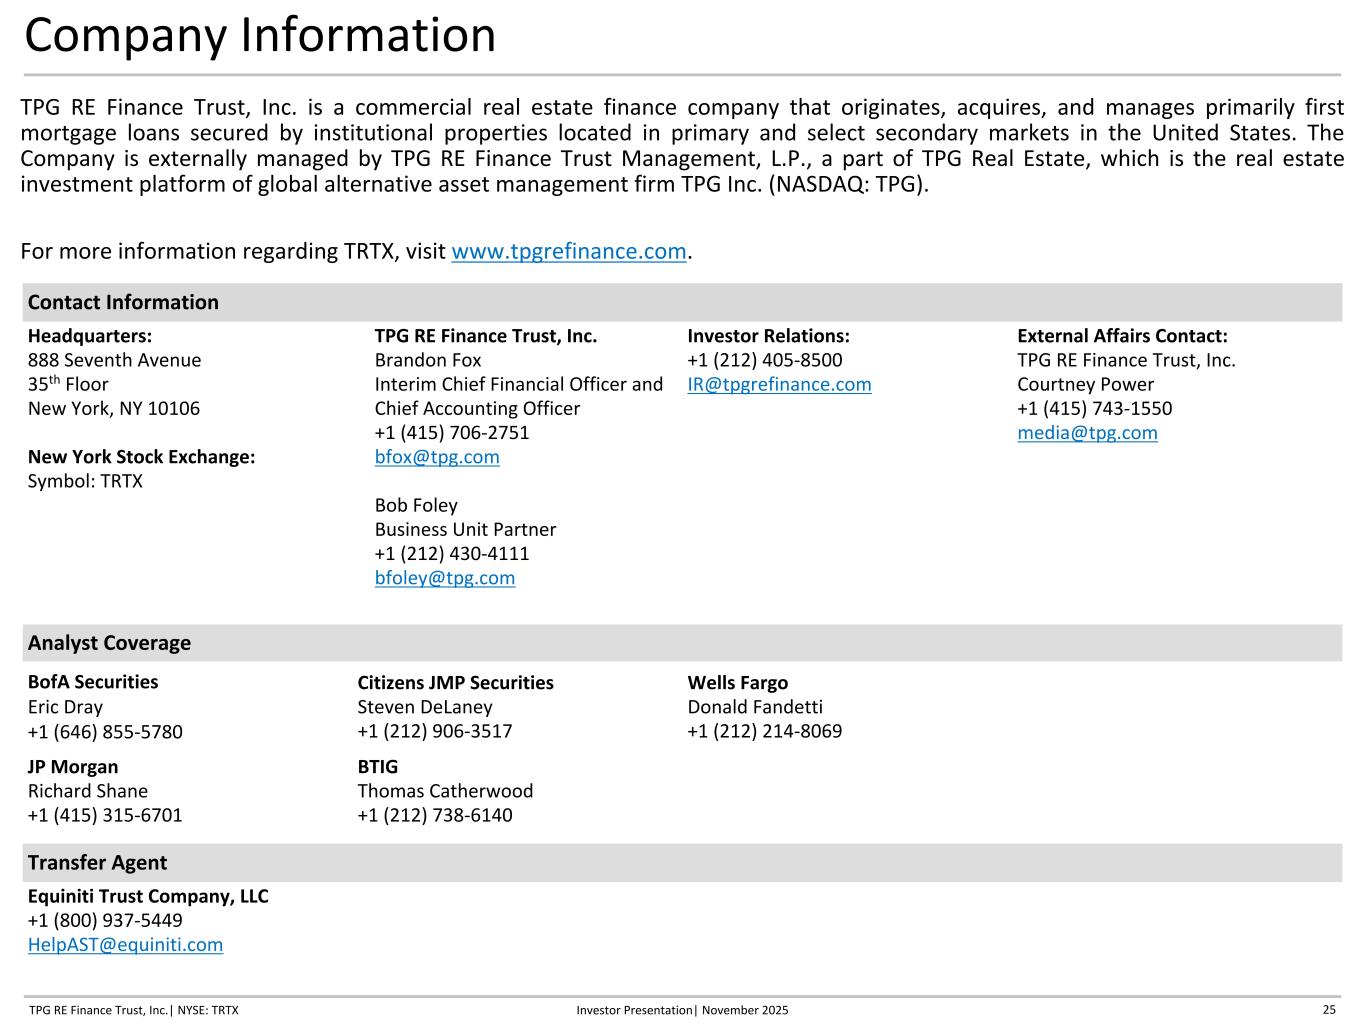Screen dimensions: 1365x1024
Task: Click the Symbol: TRTX text
Action: (x=85, y=481)
